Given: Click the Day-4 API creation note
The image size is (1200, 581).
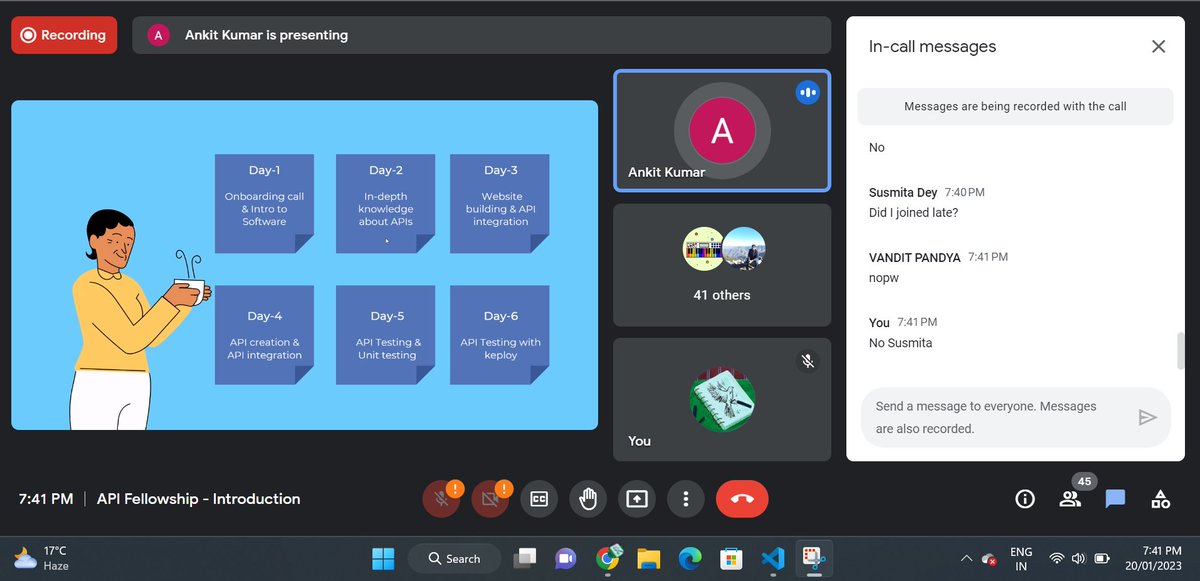Looking at the screenshot, I should click(264, 335).
